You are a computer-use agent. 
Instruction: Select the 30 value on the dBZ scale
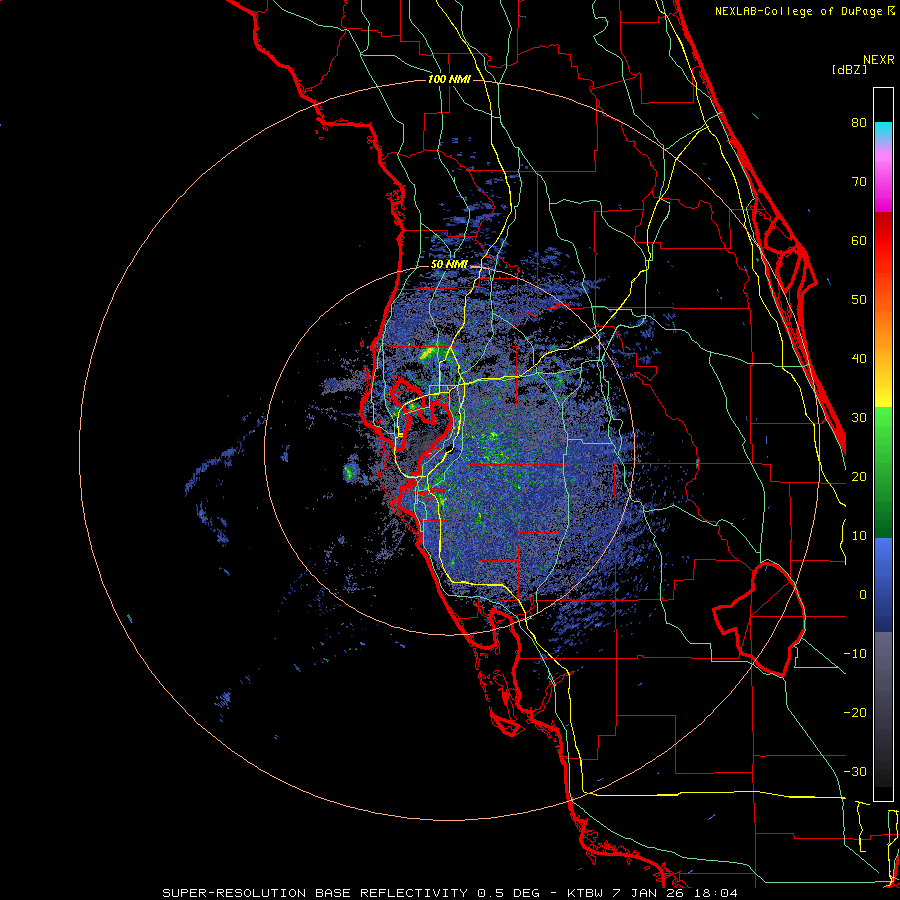859,418
